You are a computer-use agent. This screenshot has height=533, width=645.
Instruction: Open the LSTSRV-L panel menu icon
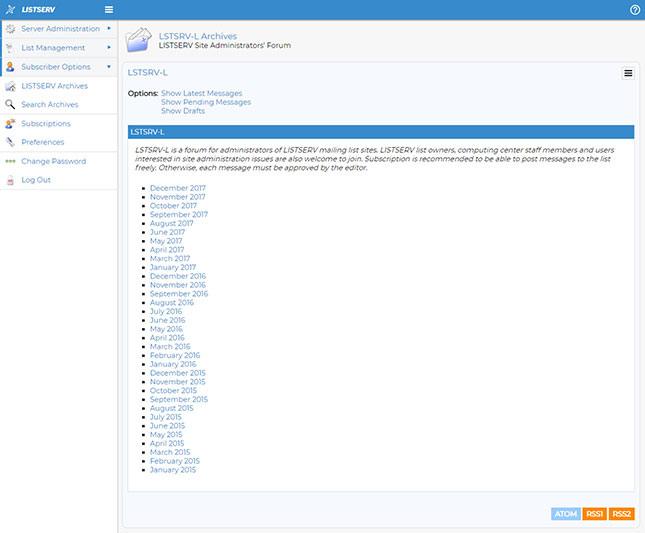[x=628, y=73]
